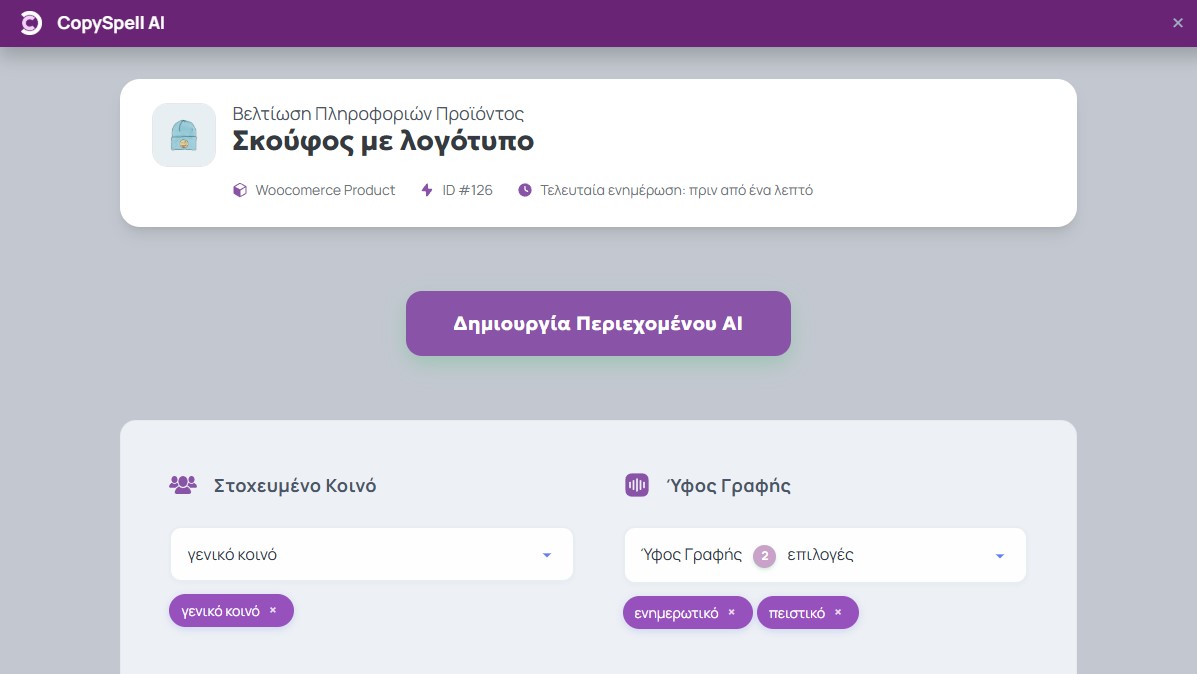Click the arrow on the writing tone dropdown
Image resolution: width=1197 pixels, height=674 pixels.
pos(999,556)
